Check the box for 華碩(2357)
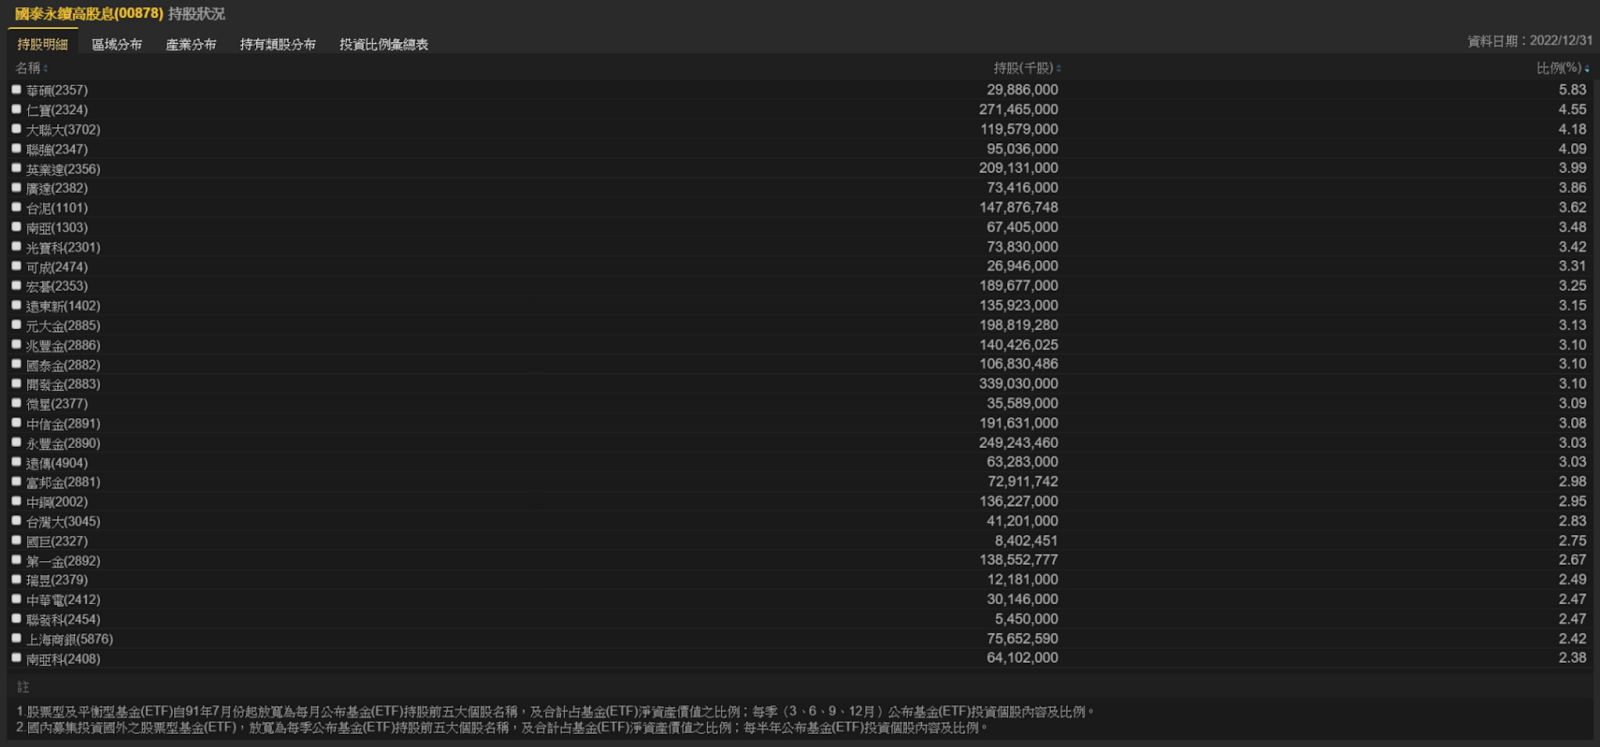This screenshot has width=1600, height=747. pos(16,89)
